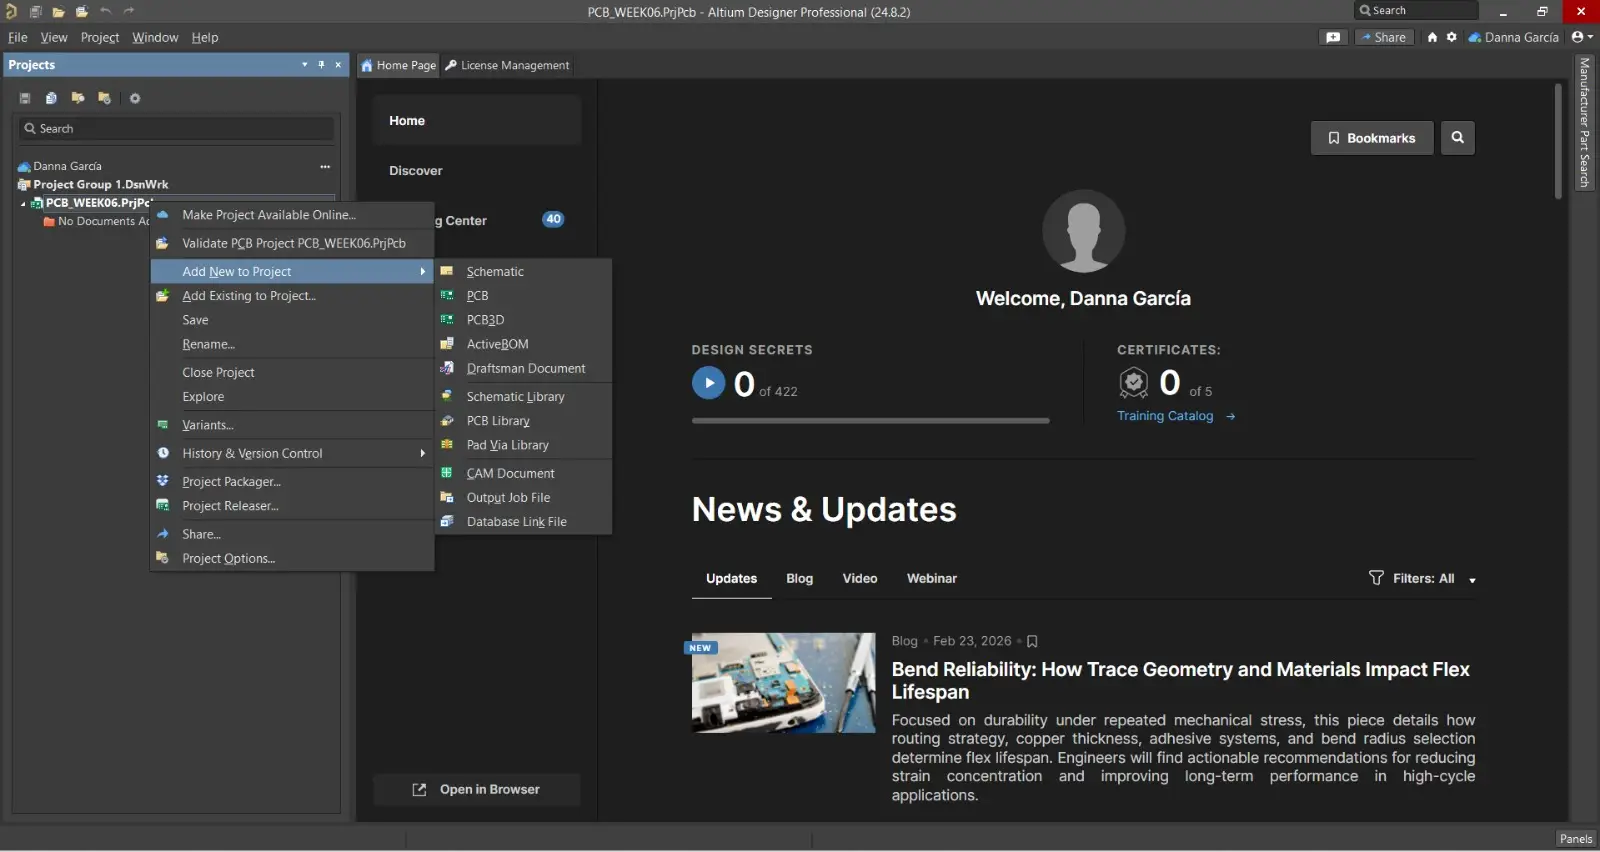
Task: Click the Save All icon in quick access bar
Action: [35, 11]
